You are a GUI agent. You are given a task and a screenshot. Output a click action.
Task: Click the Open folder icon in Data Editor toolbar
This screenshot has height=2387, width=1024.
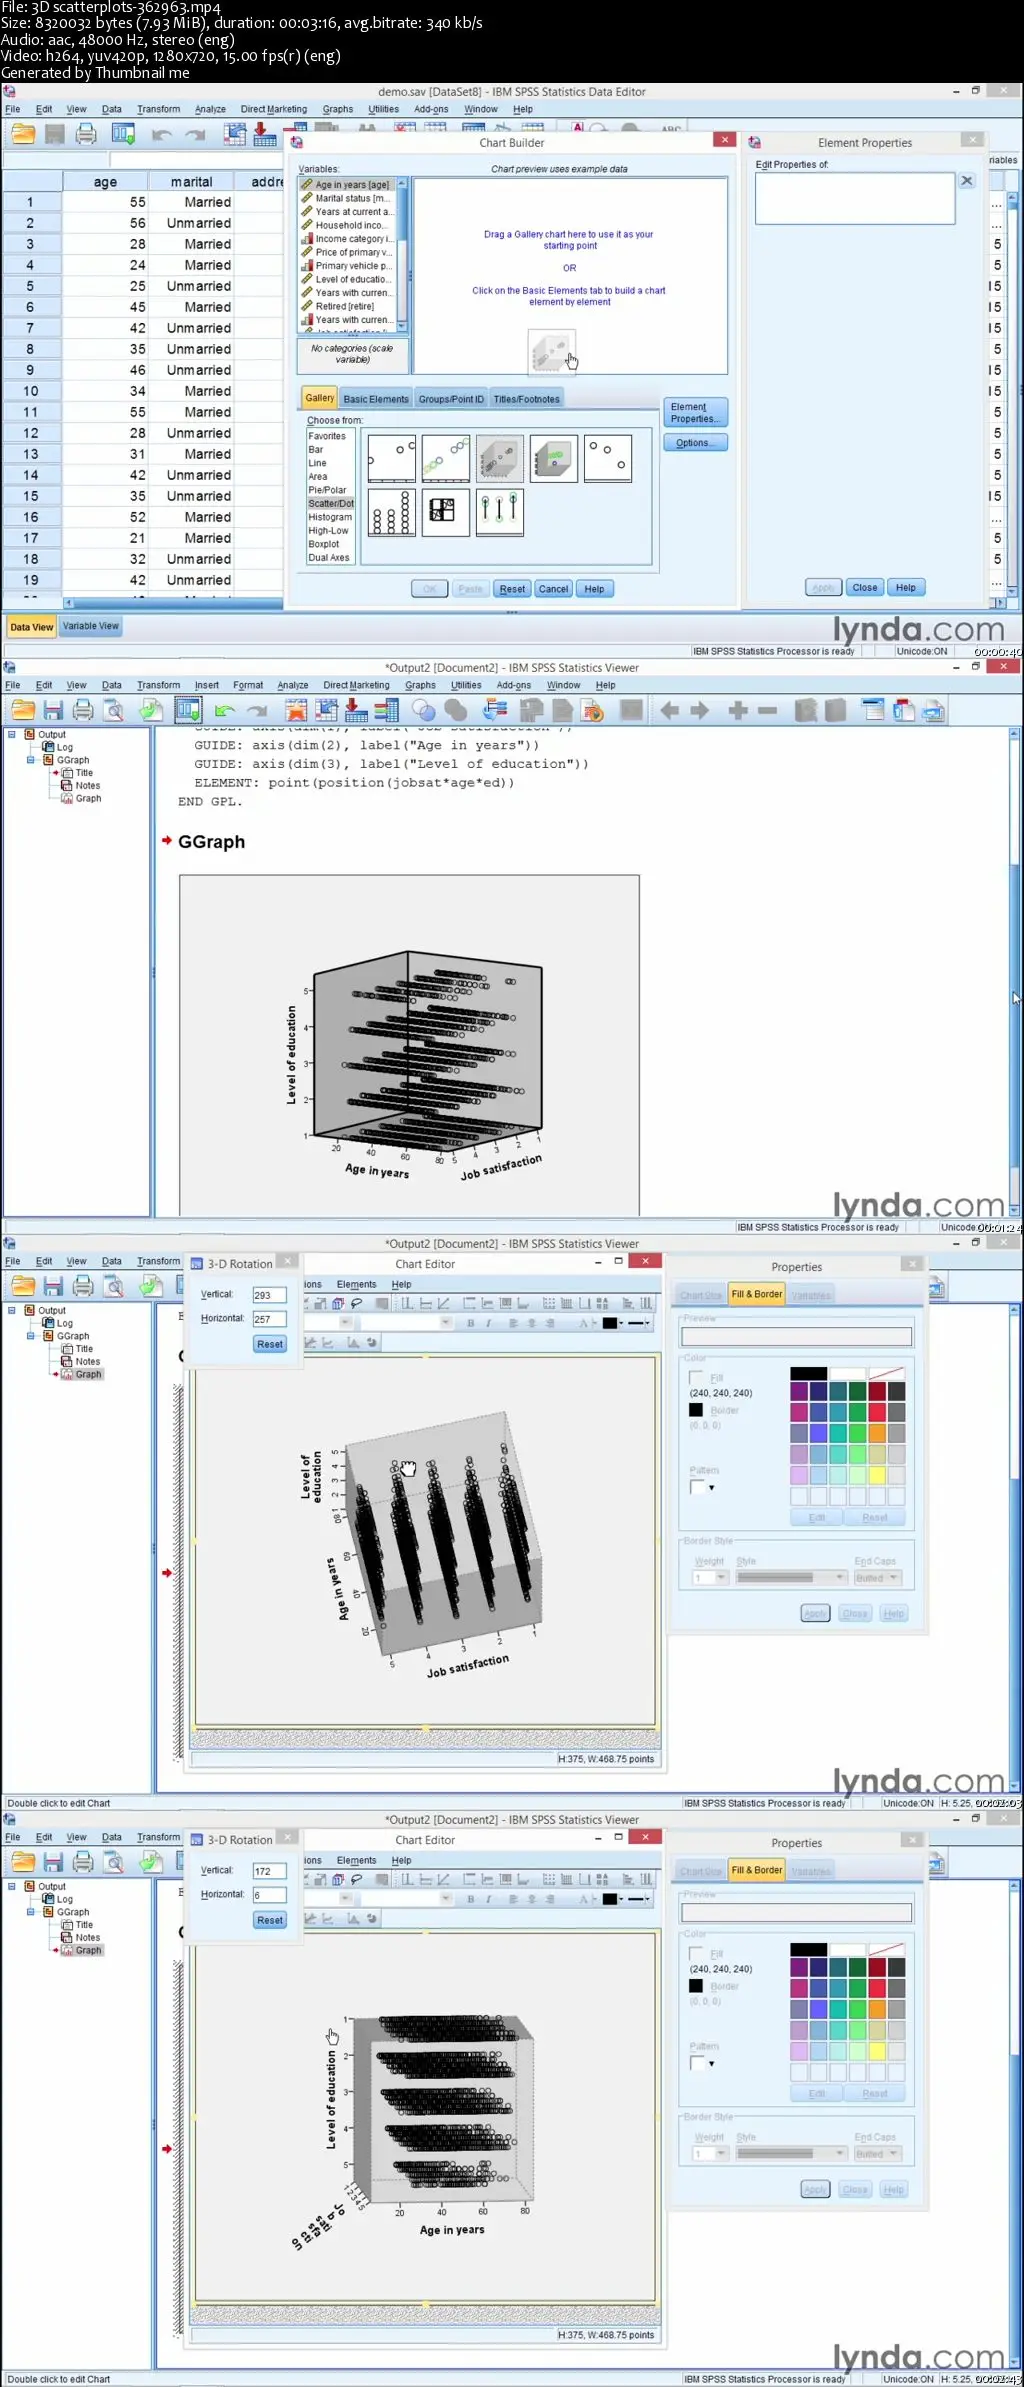pos(22,134)
